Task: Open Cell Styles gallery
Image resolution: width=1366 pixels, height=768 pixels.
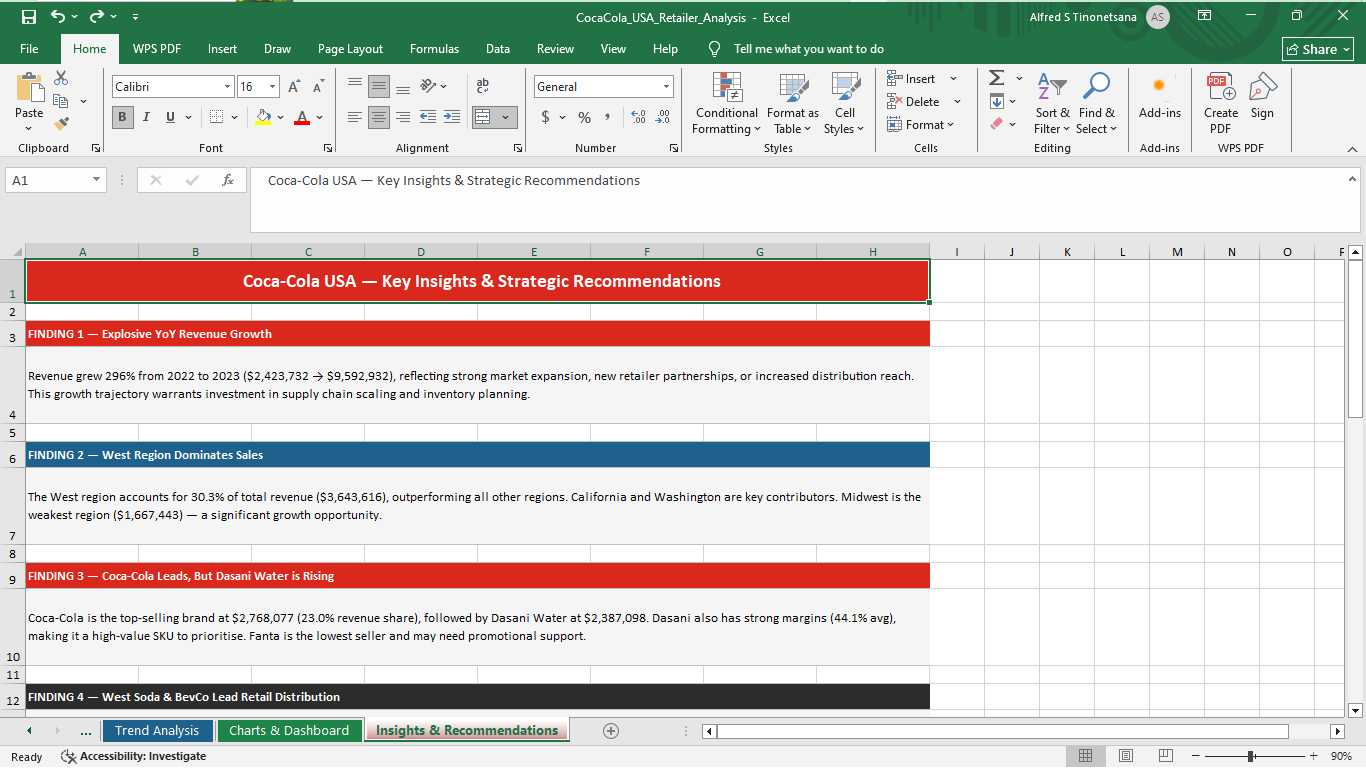Action: [x=845, y=103]
